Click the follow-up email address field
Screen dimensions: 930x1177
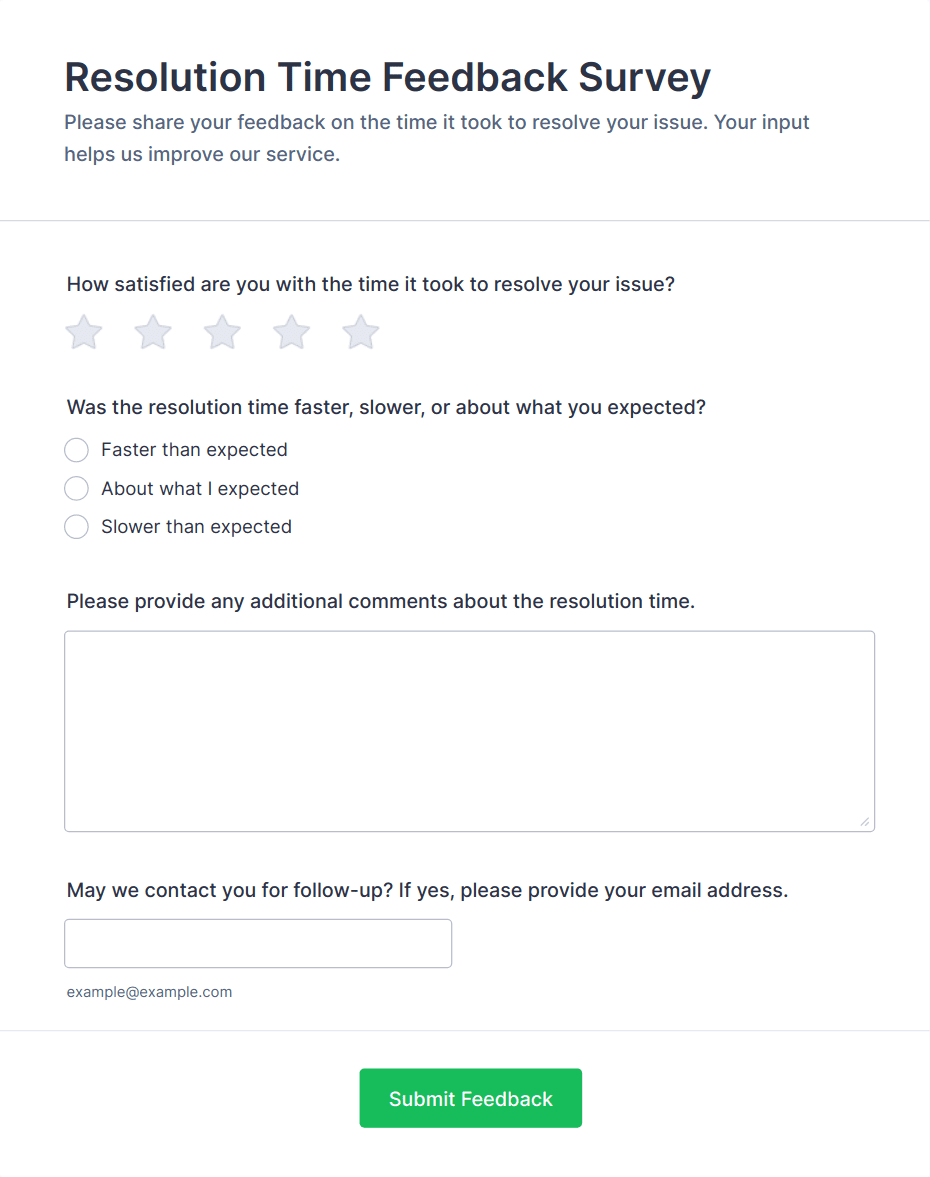pyautogui.click(x=258, y=943)
